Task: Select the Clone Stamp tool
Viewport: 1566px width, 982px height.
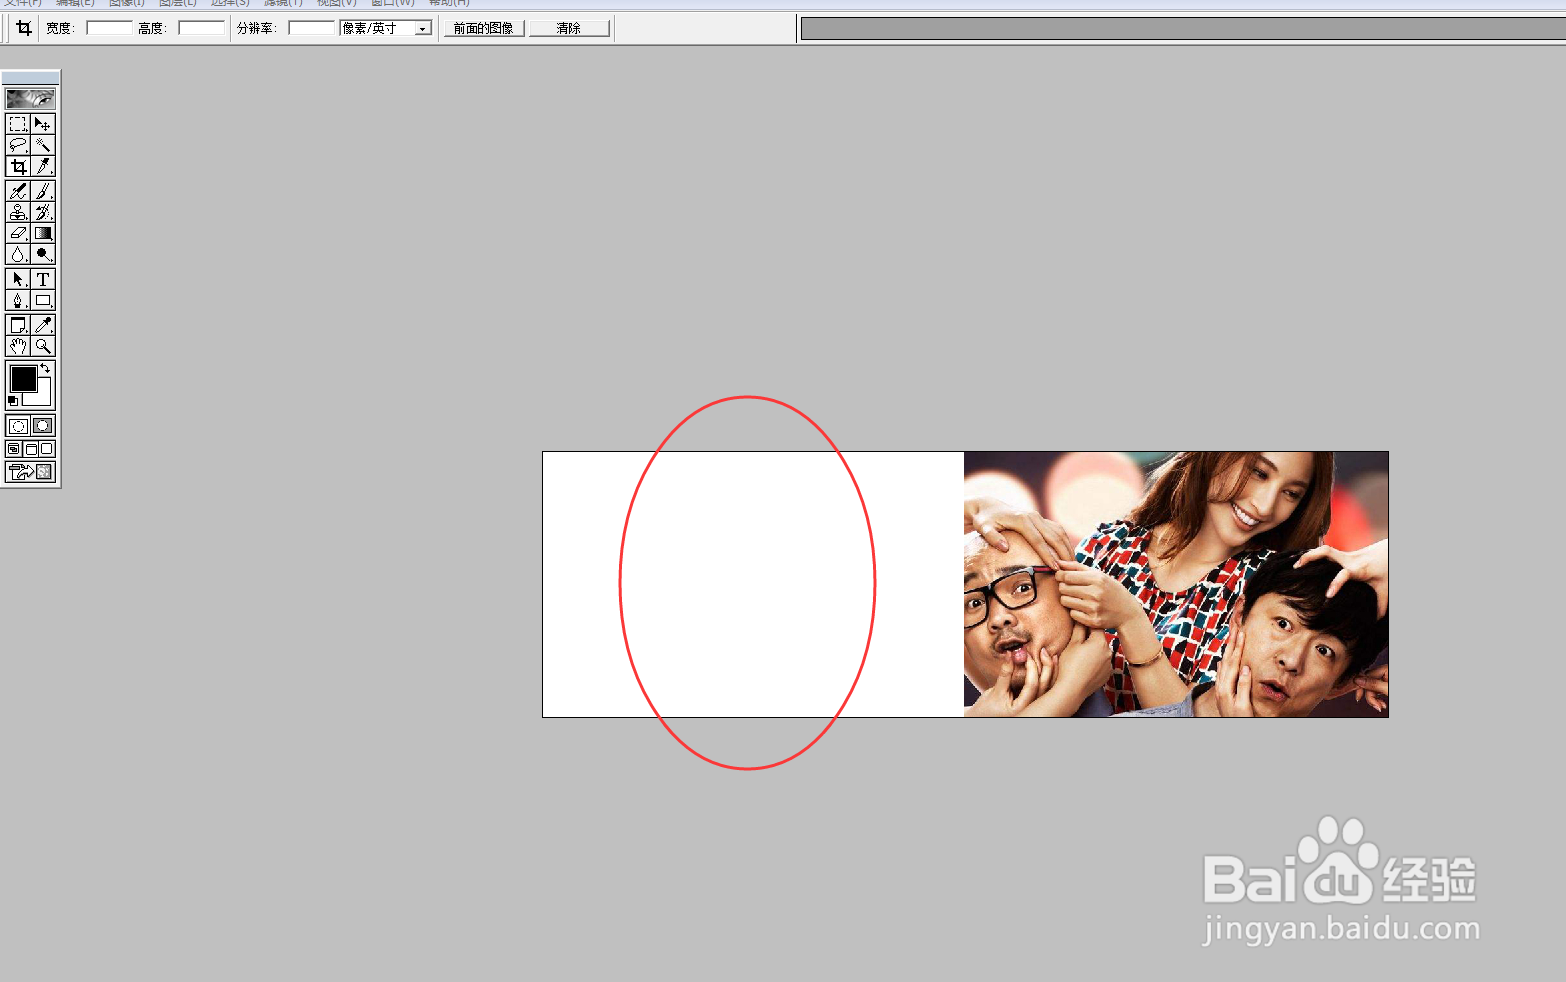Action: coord(18,212)
